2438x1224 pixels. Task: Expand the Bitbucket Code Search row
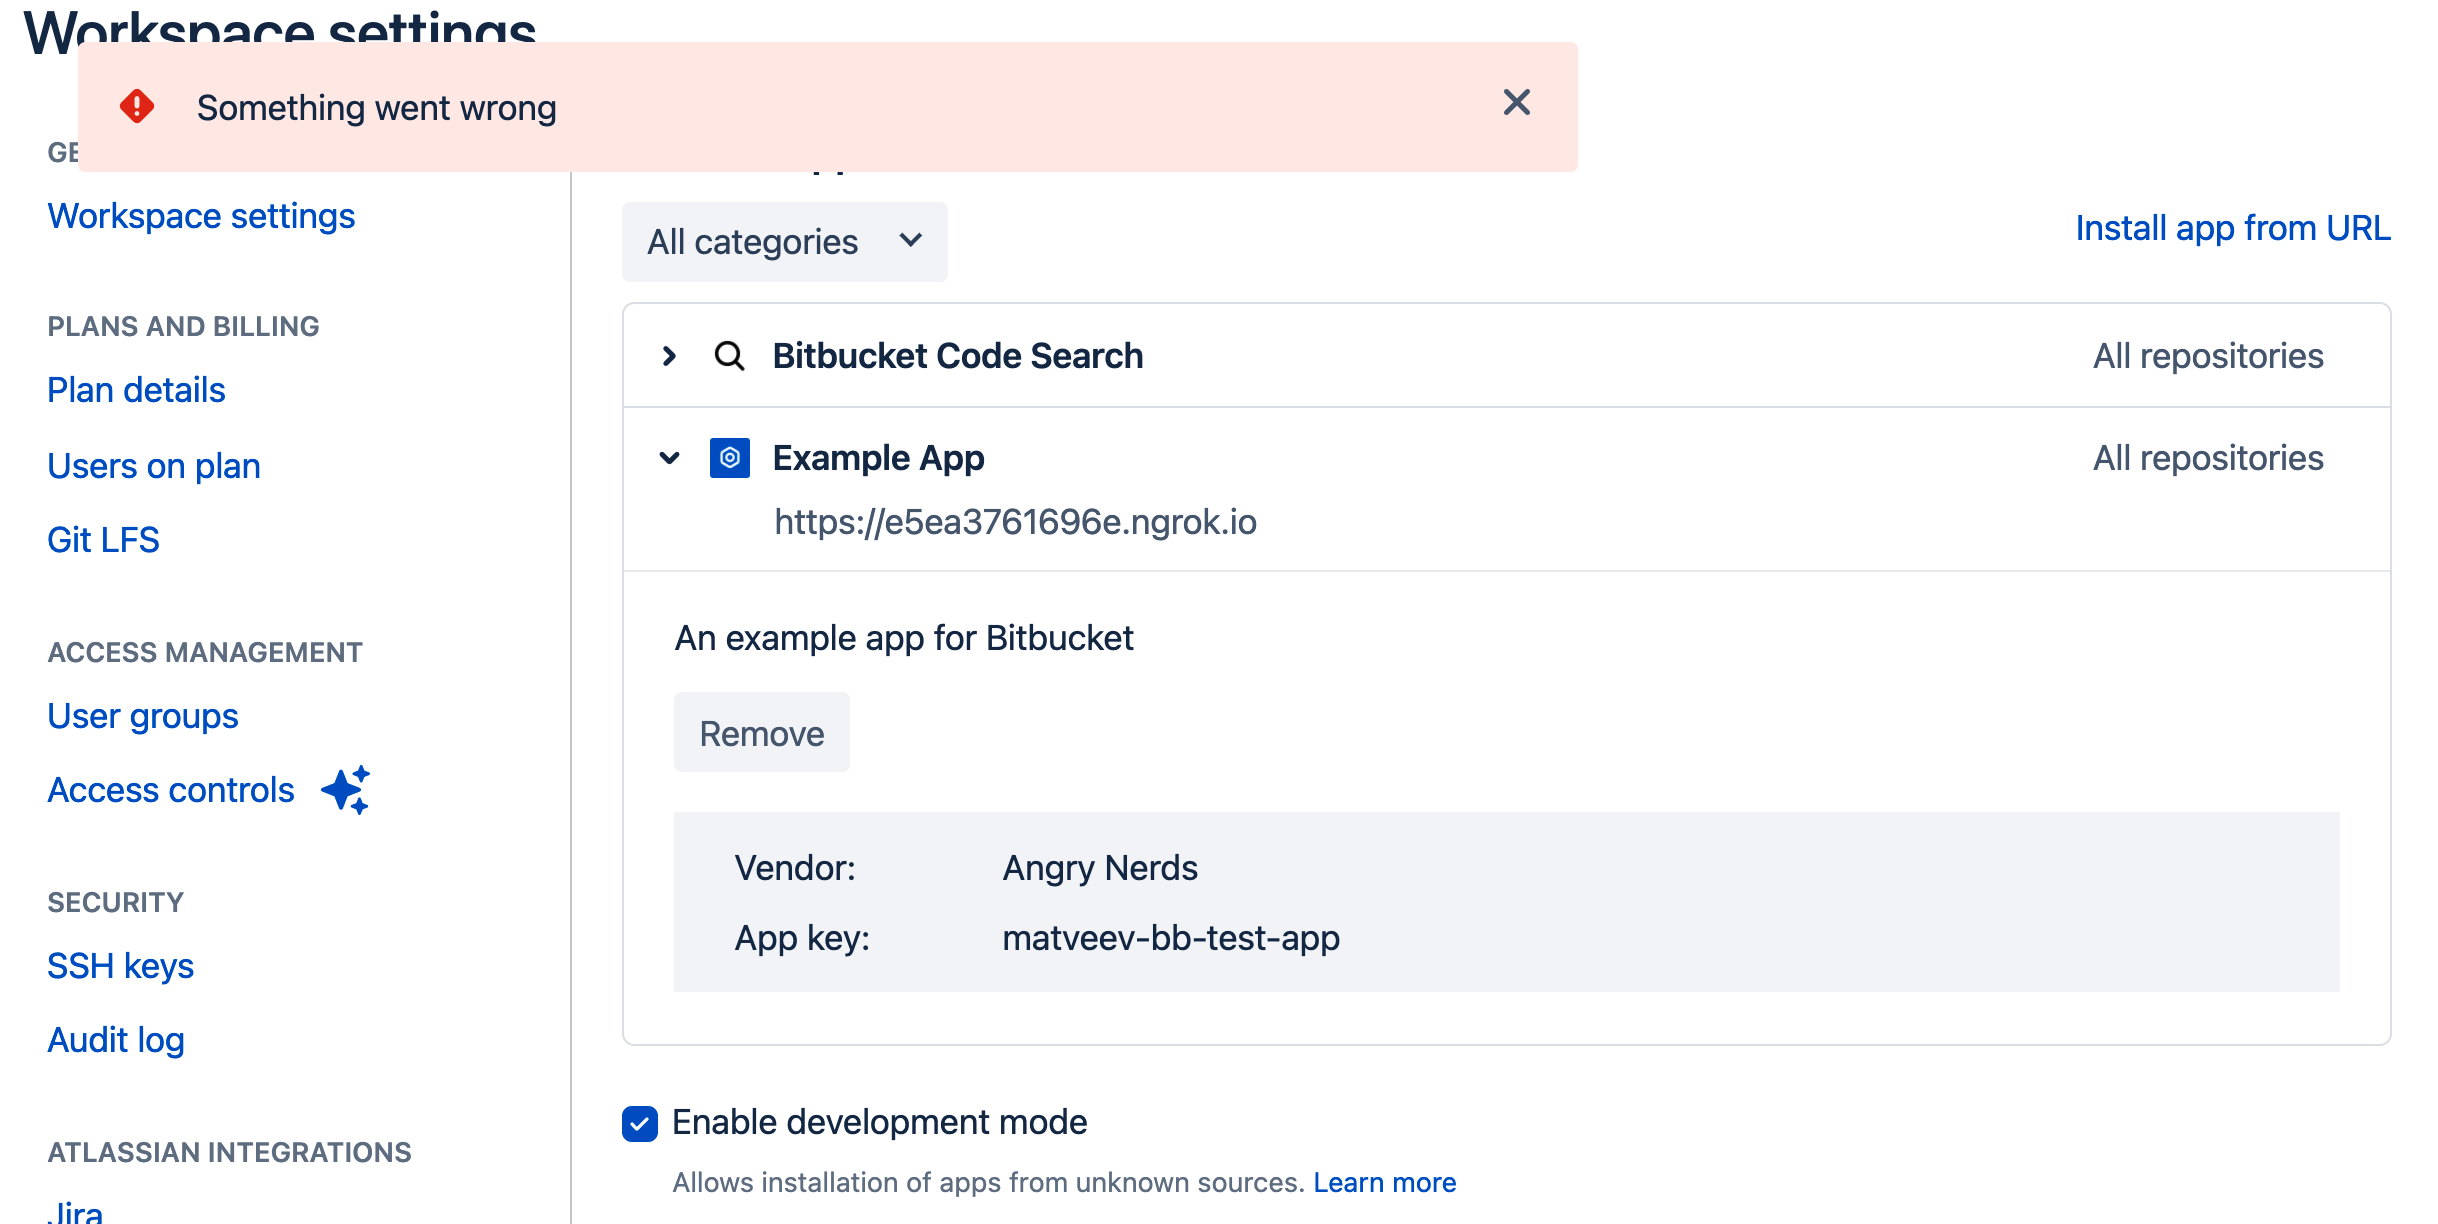point(669,356)
